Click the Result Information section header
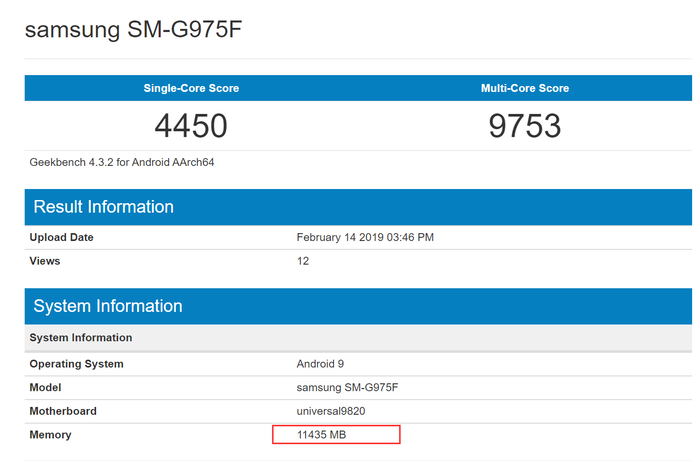The image size is (700, 461). tap(104, 207)
